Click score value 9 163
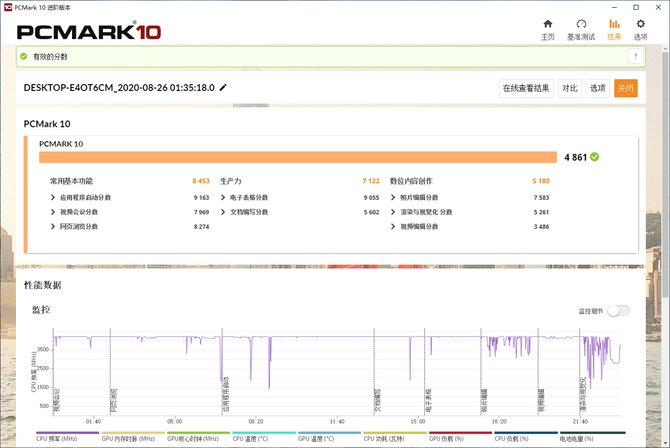The width and height of the screenshot is (670, 448). (201, 197)
